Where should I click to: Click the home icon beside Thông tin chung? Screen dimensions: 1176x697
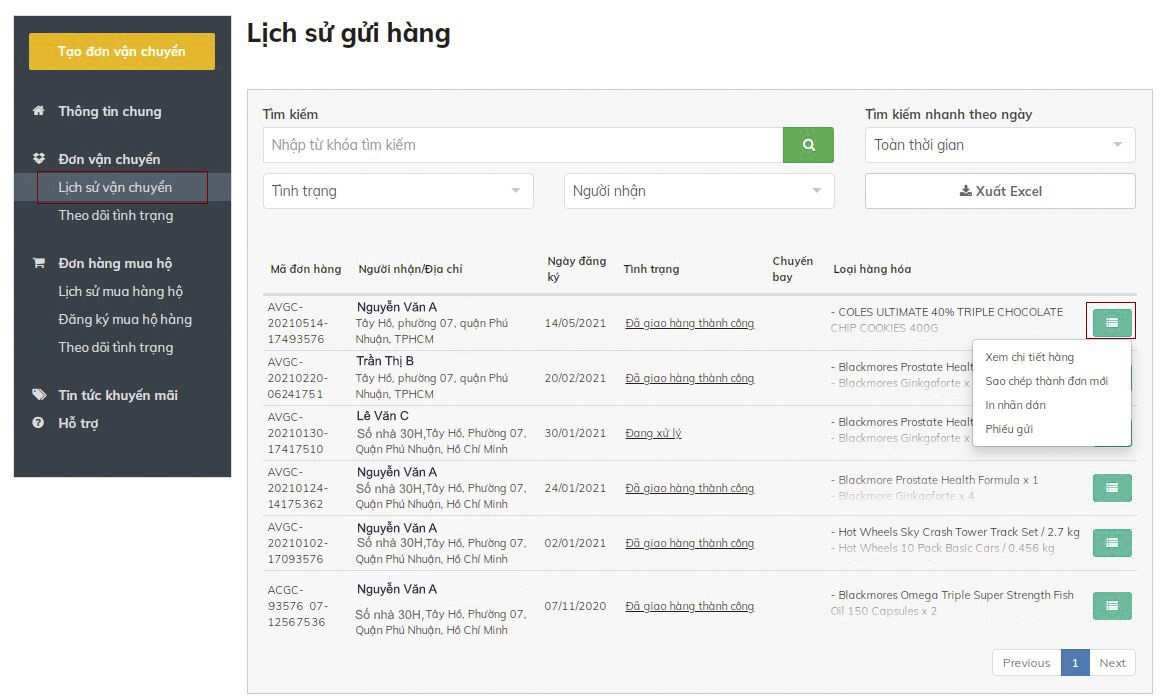click(x=39, y=111)
